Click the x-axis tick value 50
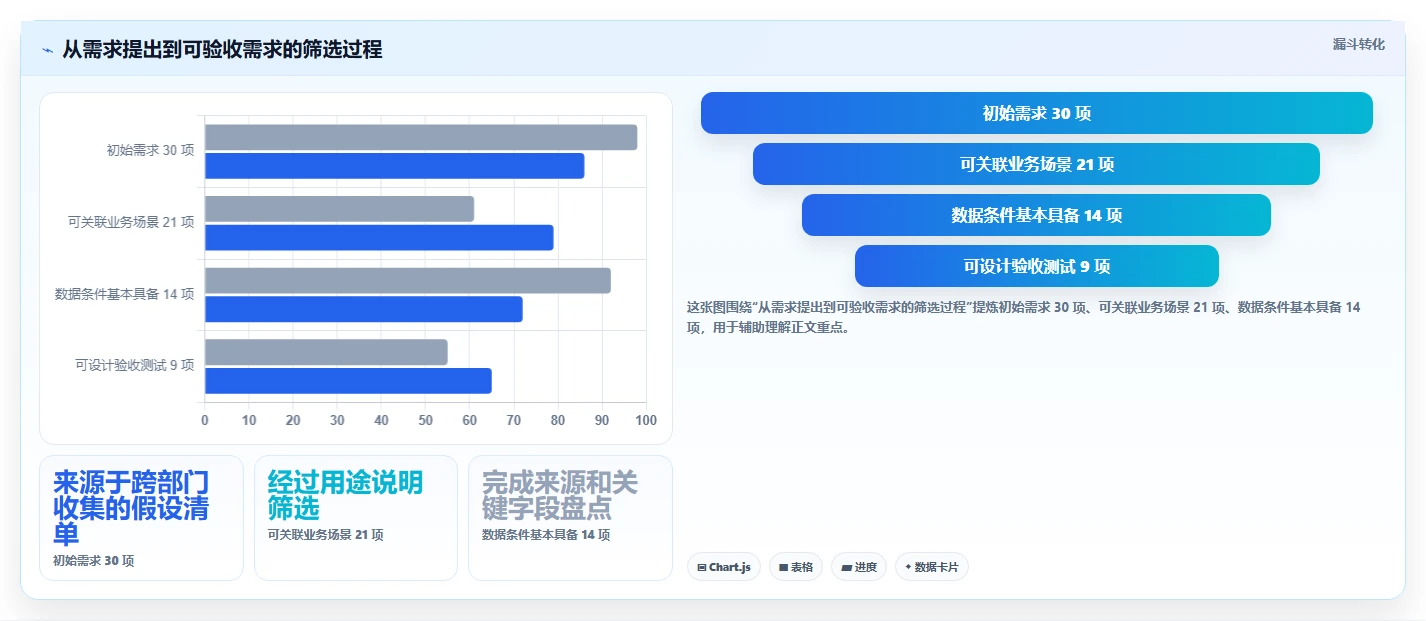Screen dimensions: 1426x621 coord(425,420)
